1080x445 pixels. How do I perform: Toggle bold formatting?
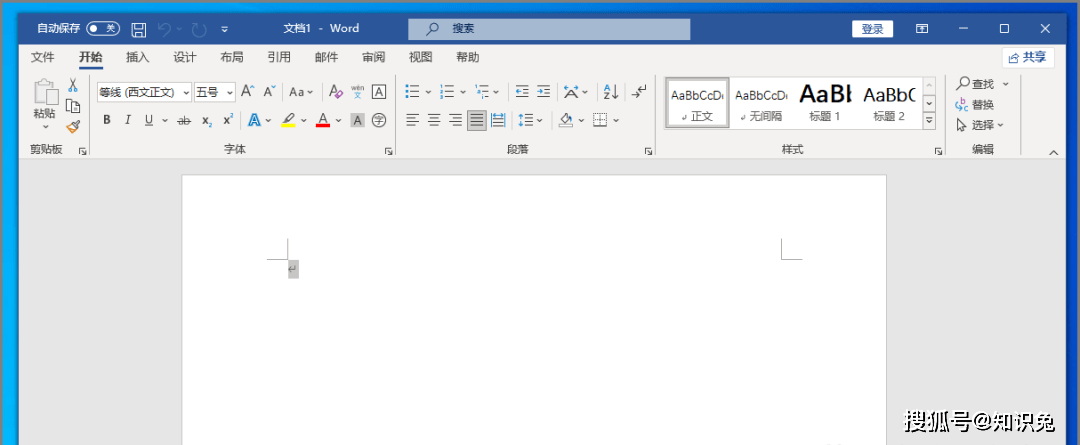[107, 121]
